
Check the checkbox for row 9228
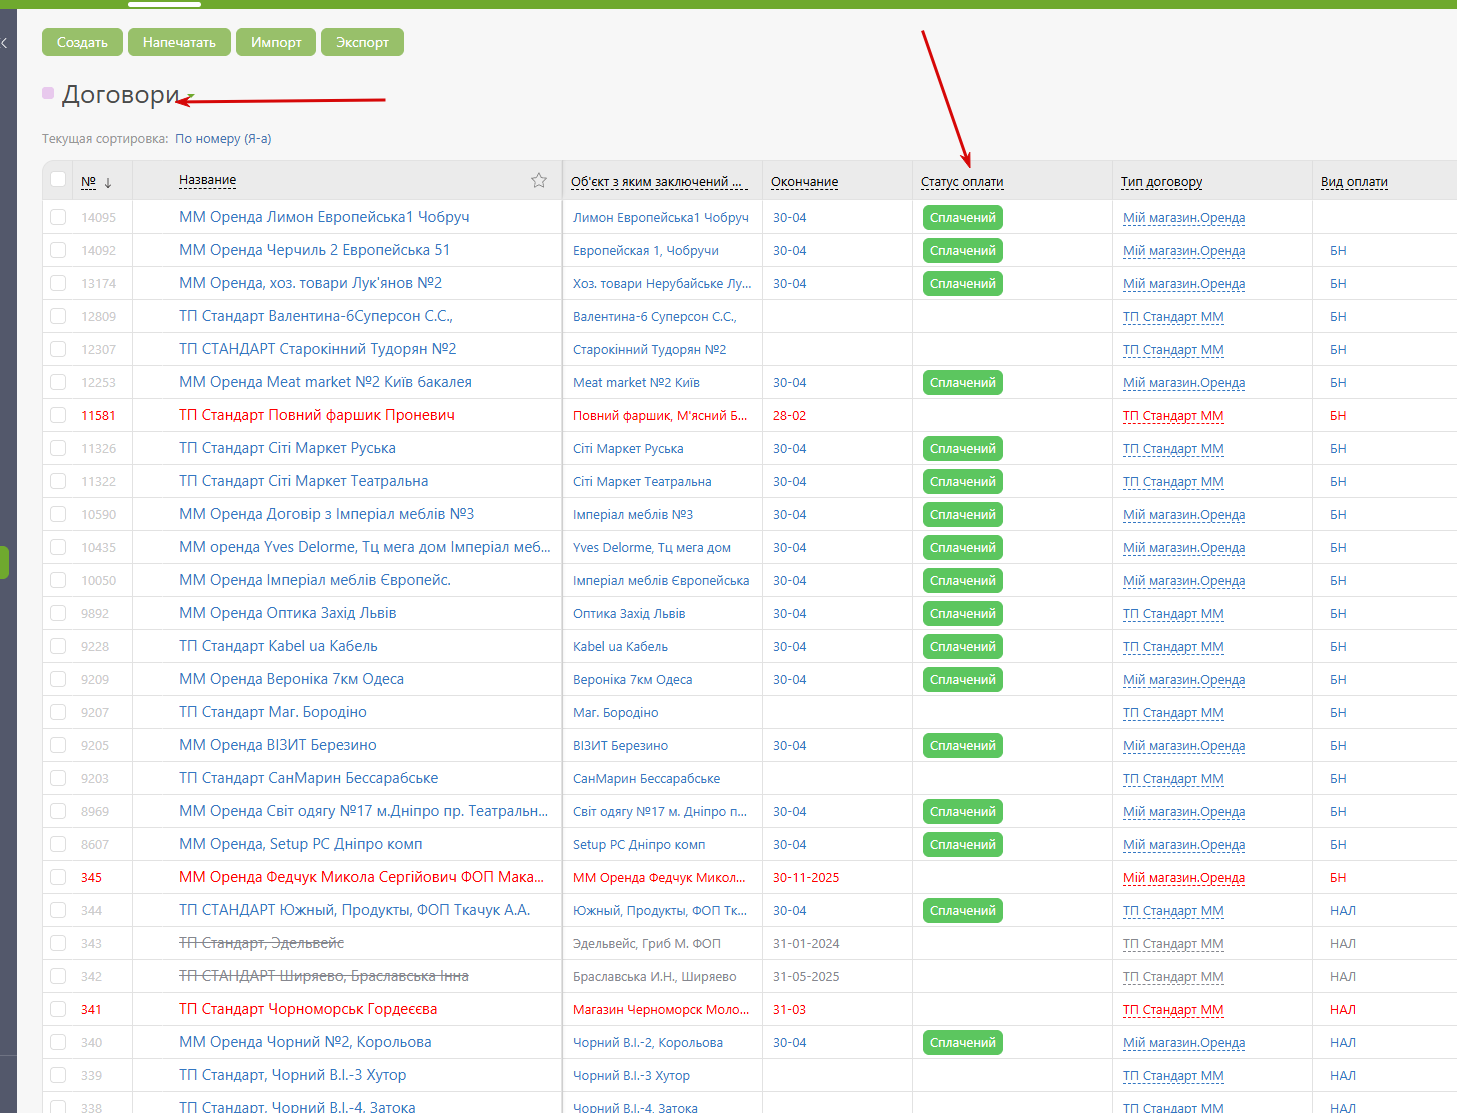(x=58, y=646)
